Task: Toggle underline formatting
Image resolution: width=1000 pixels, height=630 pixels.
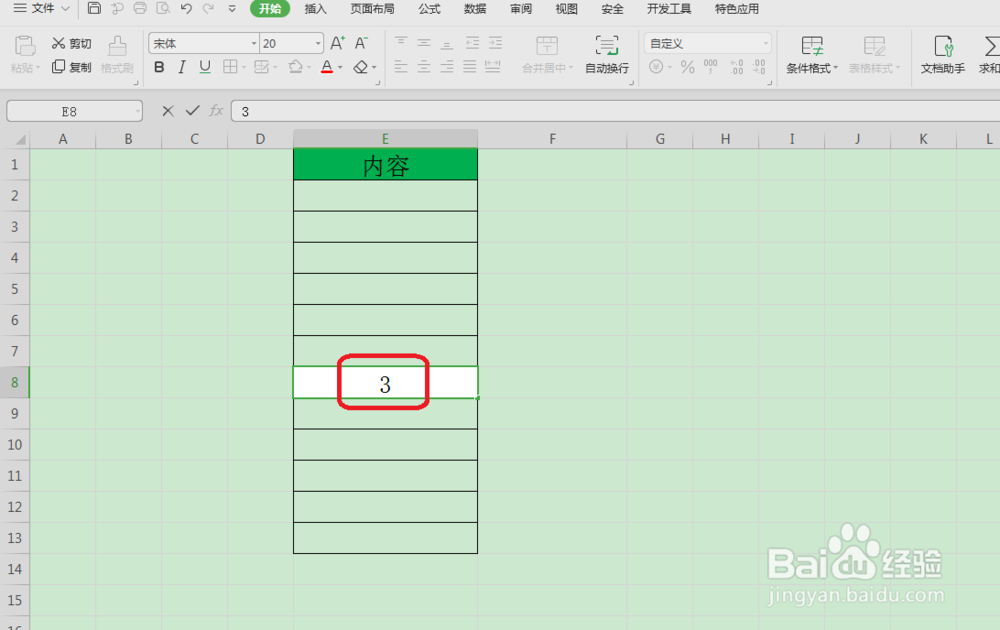Action: pos(205,67)
